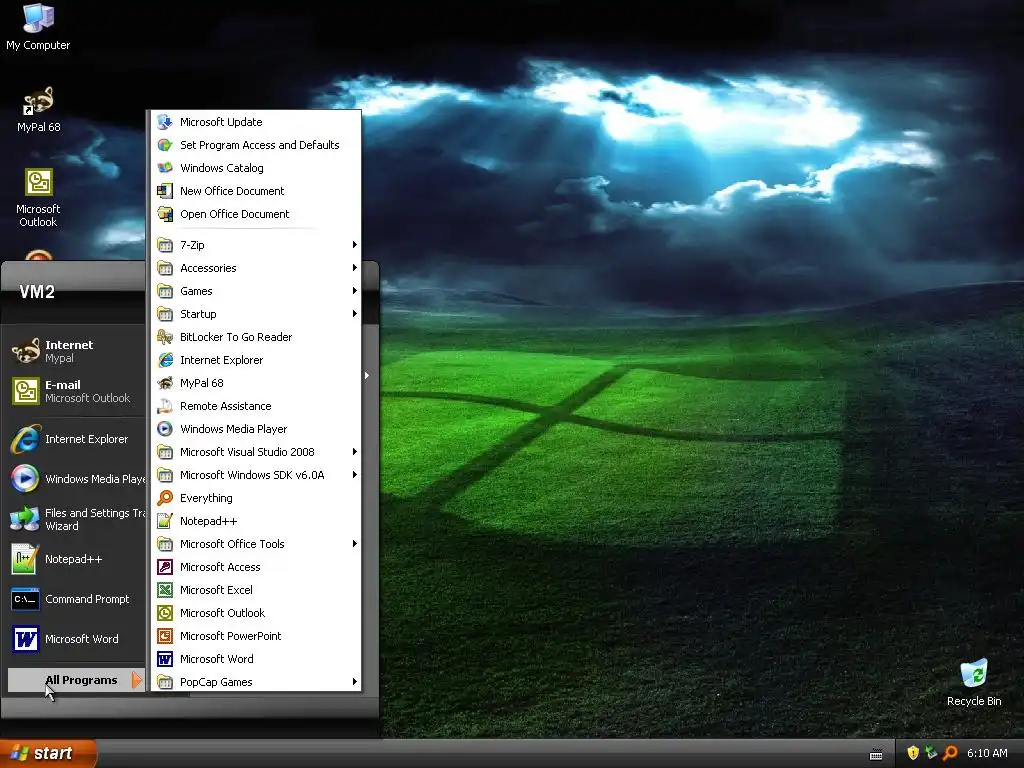Expand the PopCap Games folder
Screen dimensions: 1024x768
255,682
